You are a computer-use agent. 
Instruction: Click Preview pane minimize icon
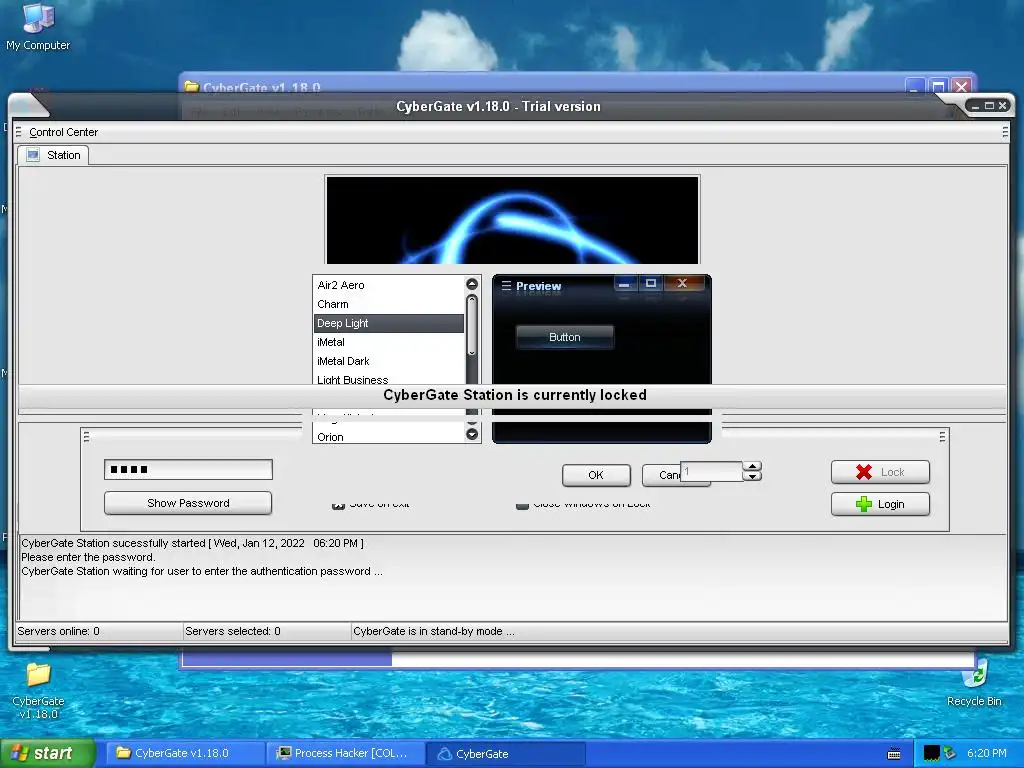[x=624, y=283]
